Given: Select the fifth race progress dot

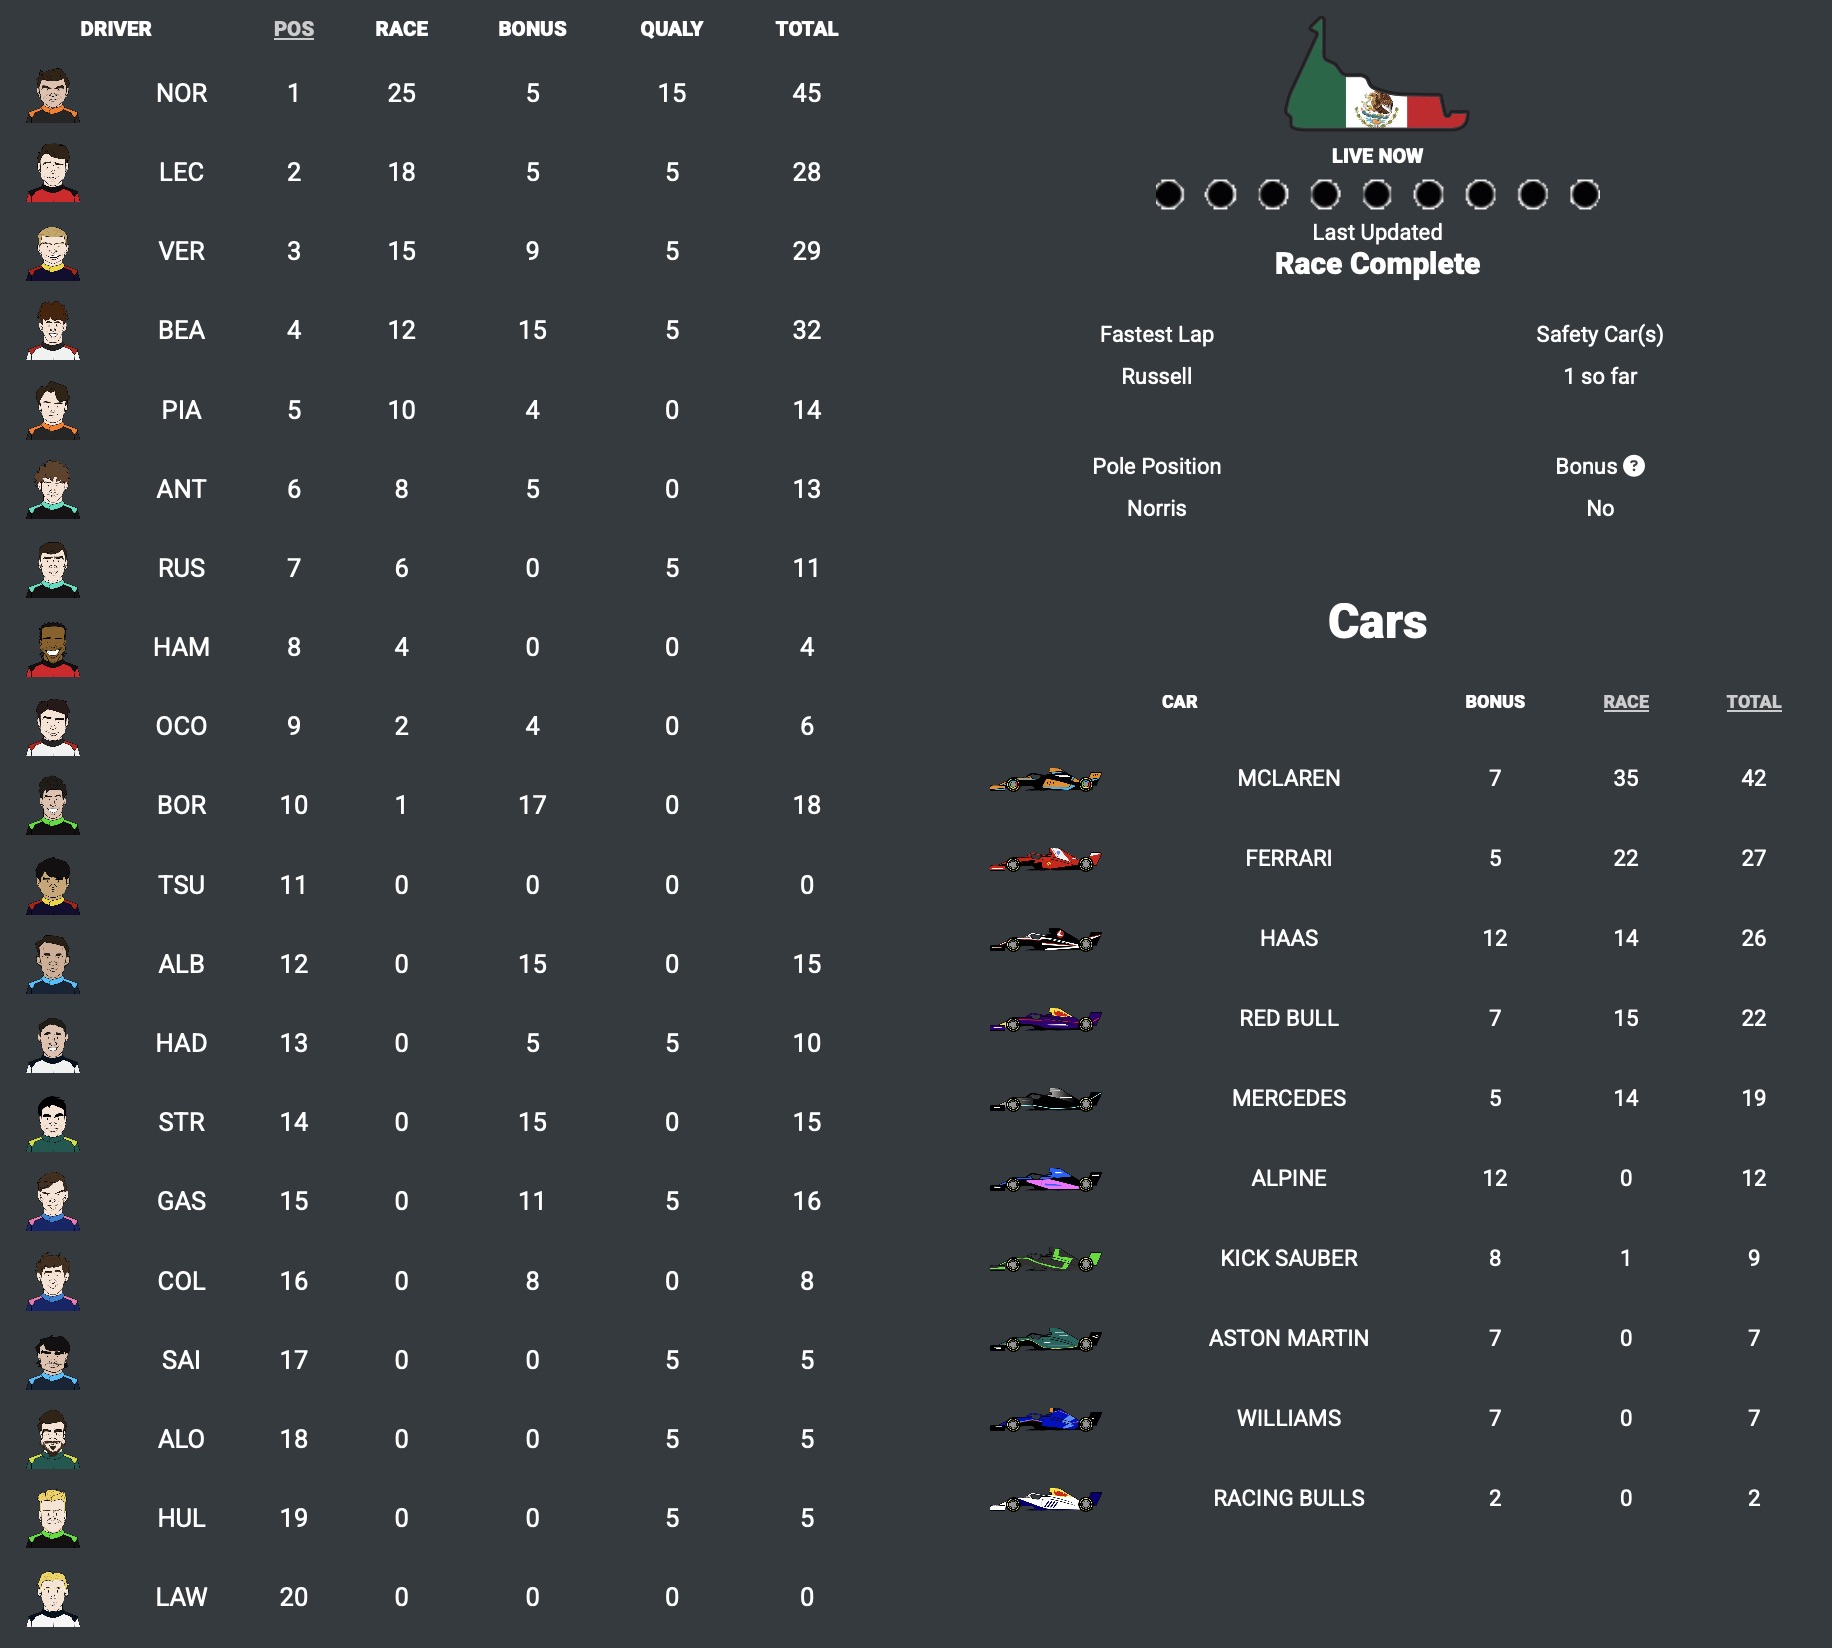Looking at the screenshot, I should click(1377, 194).
